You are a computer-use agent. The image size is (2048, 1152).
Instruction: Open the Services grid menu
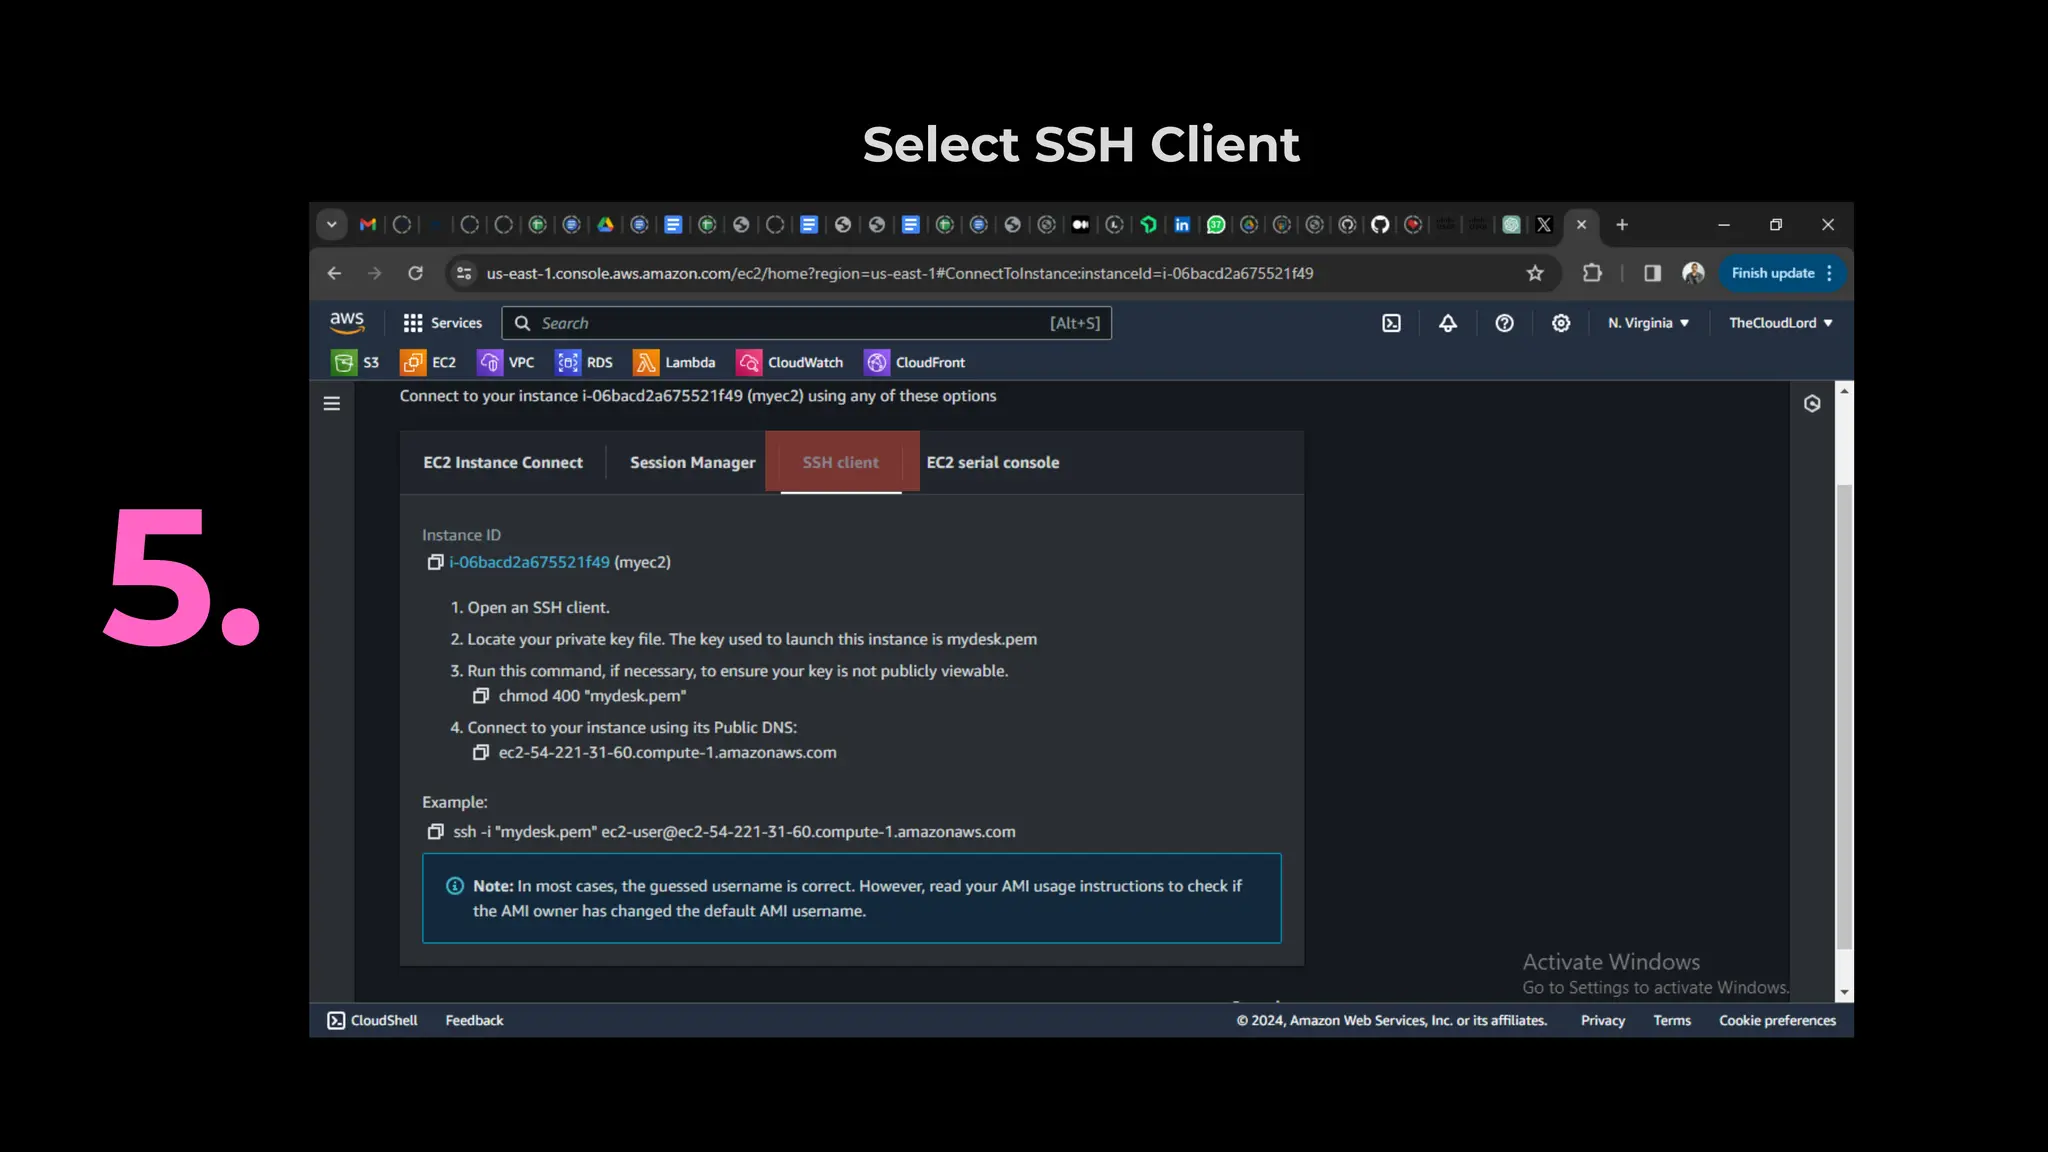(442, 323)
